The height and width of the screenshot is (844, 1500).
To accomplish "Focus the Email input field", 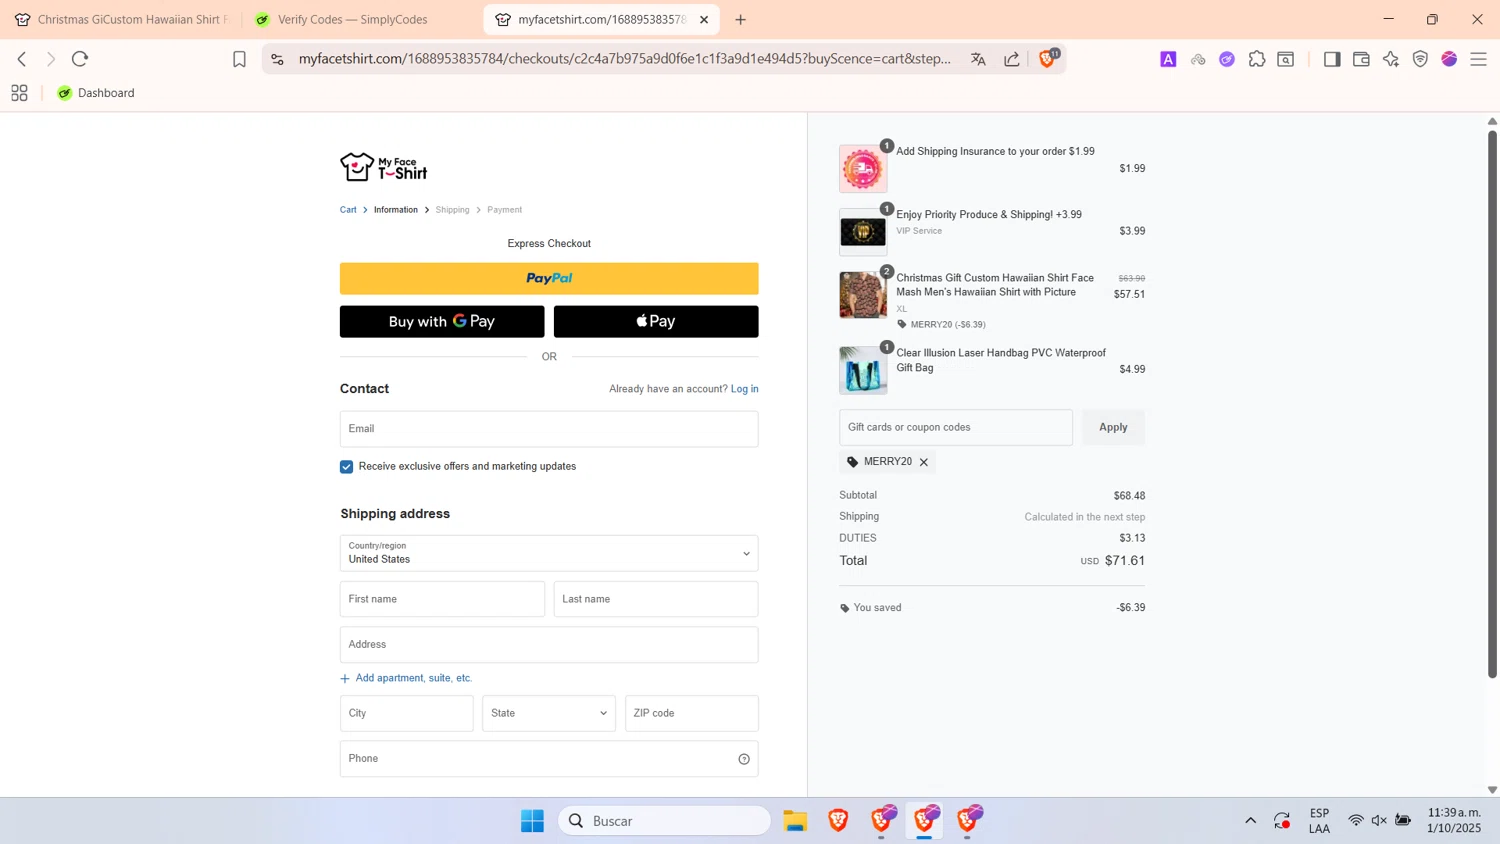I will pos(549,429).
